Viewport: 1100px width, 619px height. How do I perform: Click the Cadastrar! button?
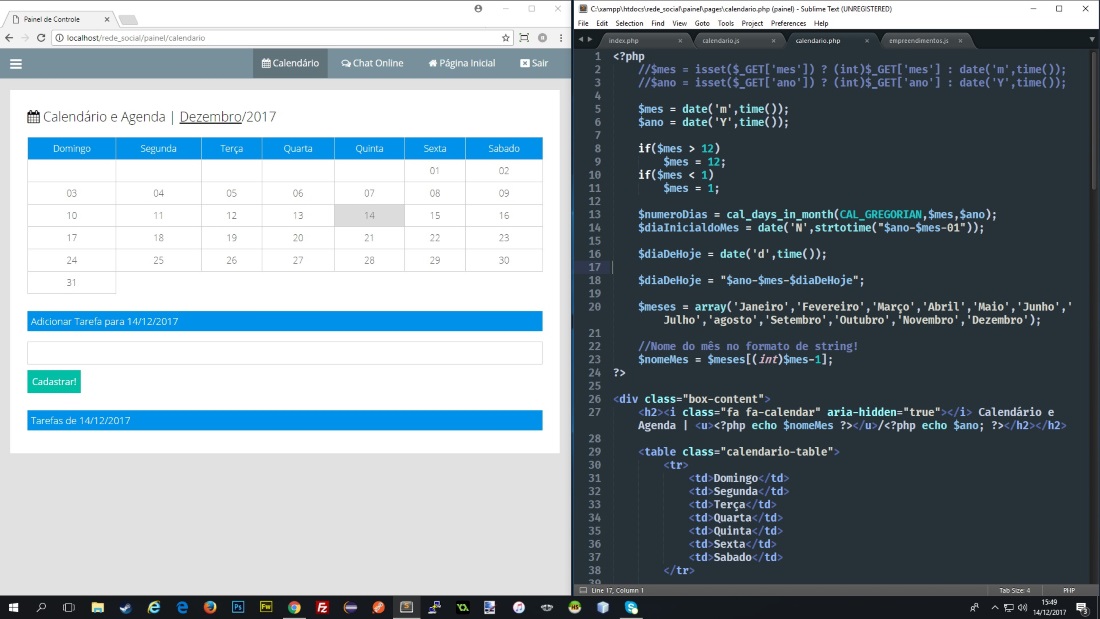point(55,382)
